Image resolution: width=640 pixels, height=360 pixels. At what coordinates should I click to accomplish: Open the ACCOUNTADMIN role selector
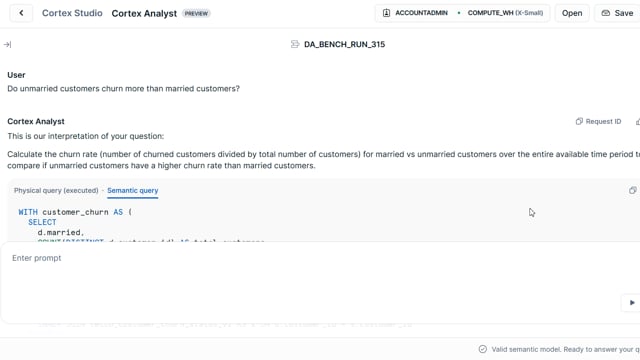[x=415, y=13]
